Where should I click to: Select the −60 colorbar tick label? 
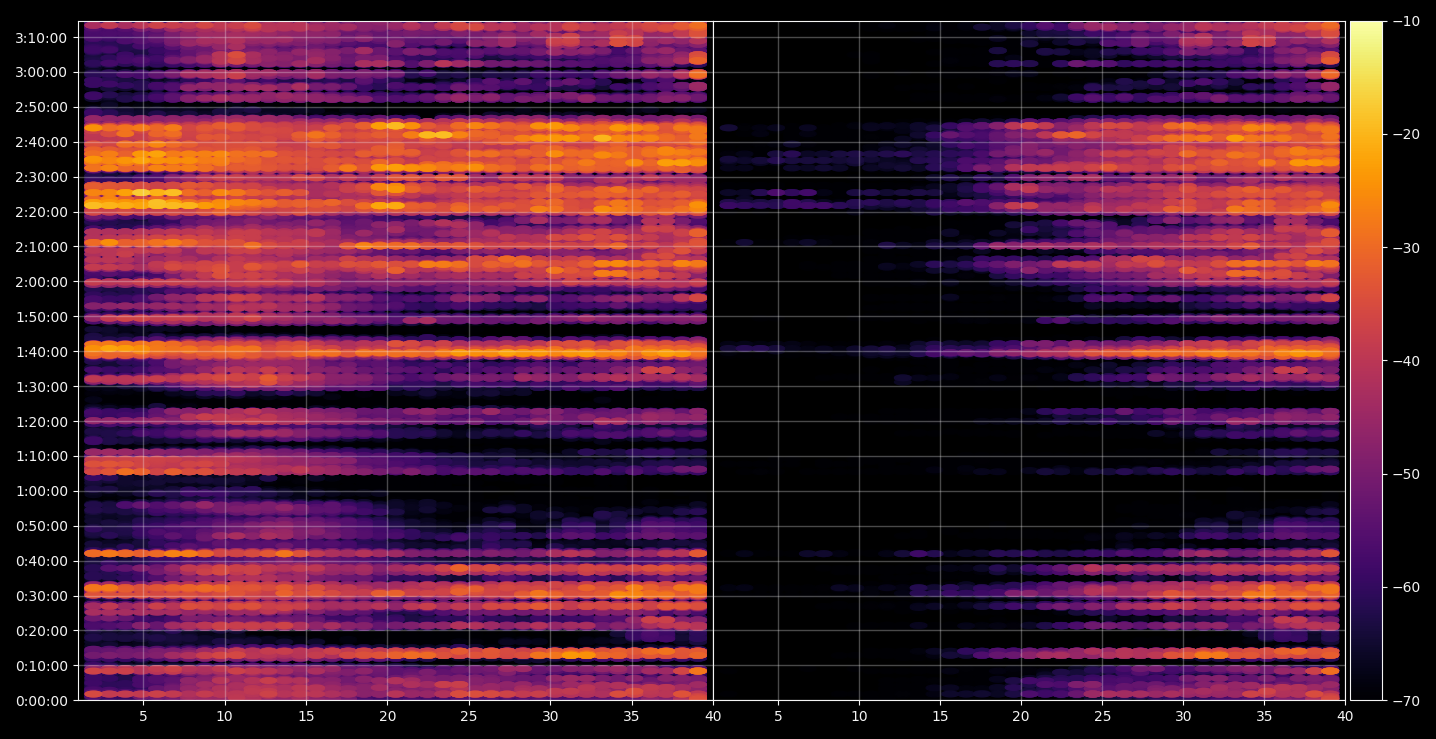coord(1405,587)
